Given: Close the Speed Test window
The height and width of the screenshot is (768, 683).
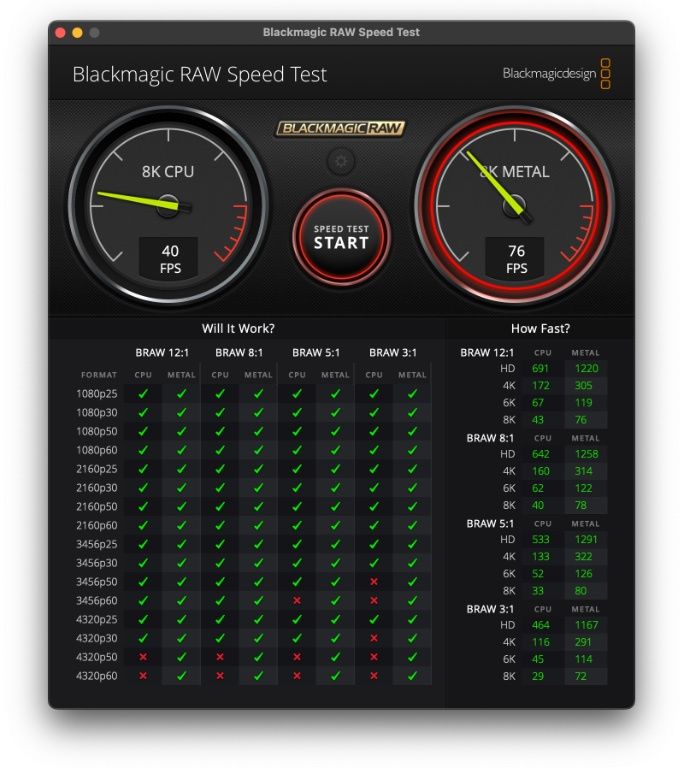Looking at the screenshot, I should click(61, 33).
